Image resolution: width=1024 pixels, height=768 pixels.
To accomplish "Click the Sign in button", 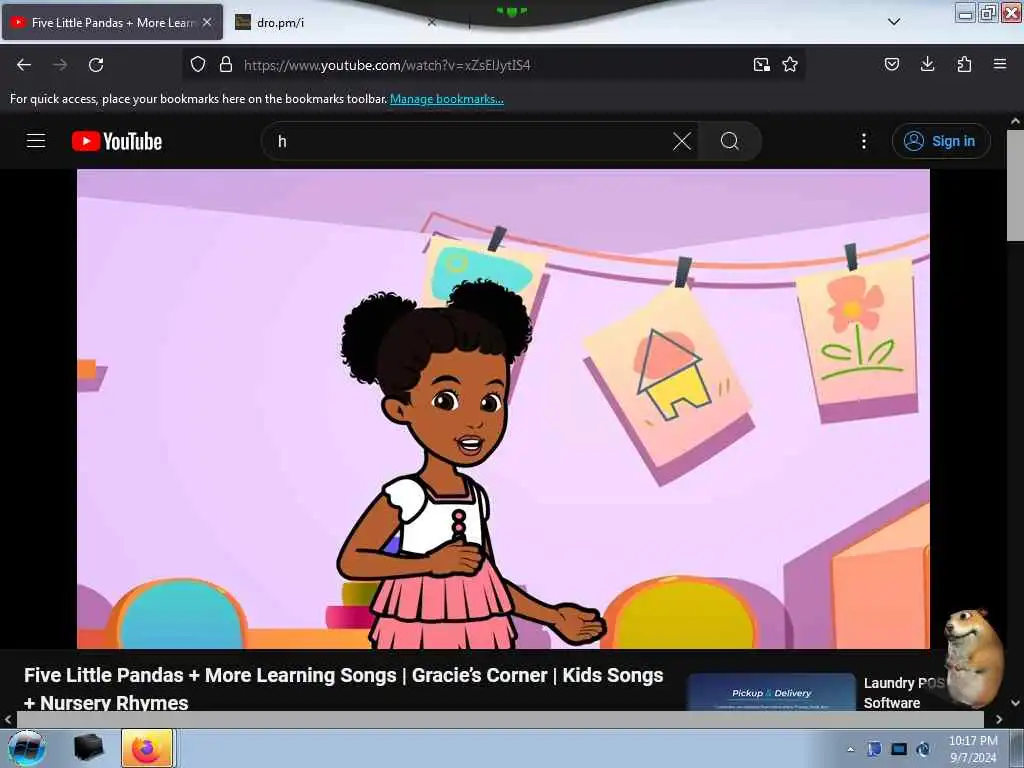I will point(941,141).
